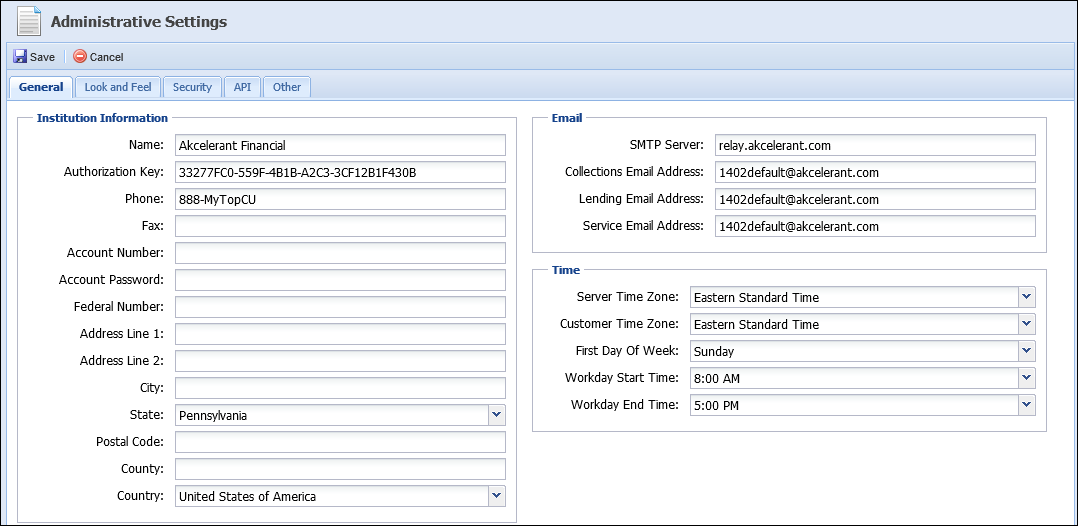This screenshot has height=526, width=1078.
Task: Expand the First Day Of Week dropdown arrow
Action: point(1027,351)
